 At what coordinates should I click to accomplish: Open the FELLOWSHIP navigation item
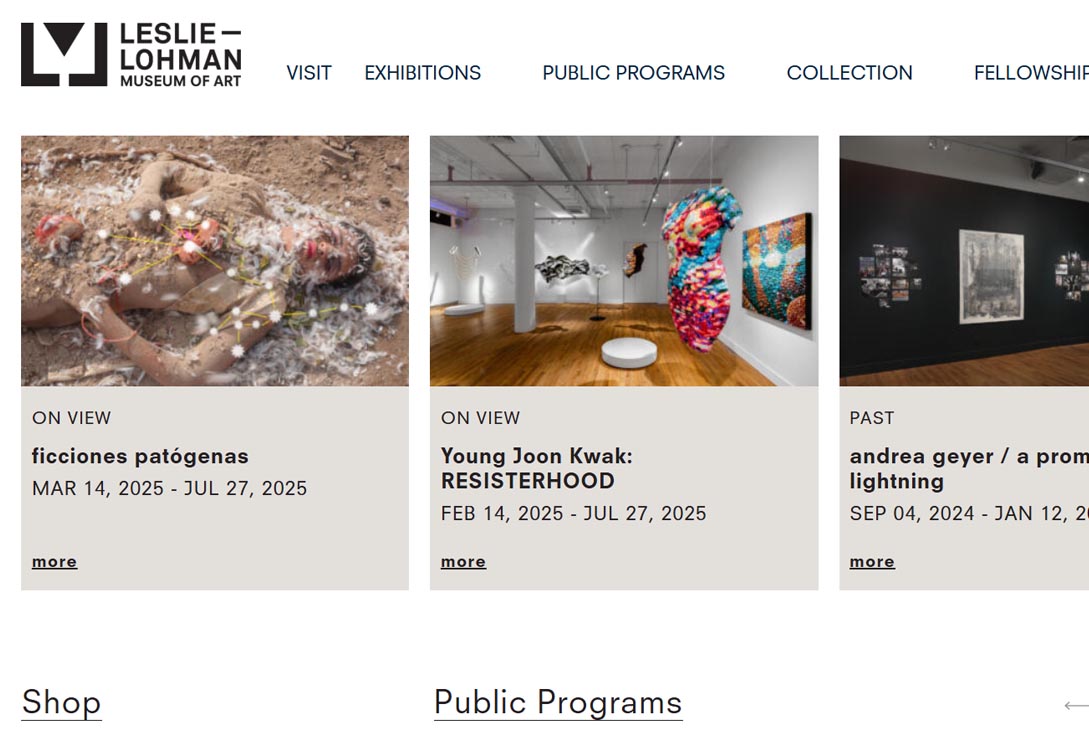point(1031,73)
